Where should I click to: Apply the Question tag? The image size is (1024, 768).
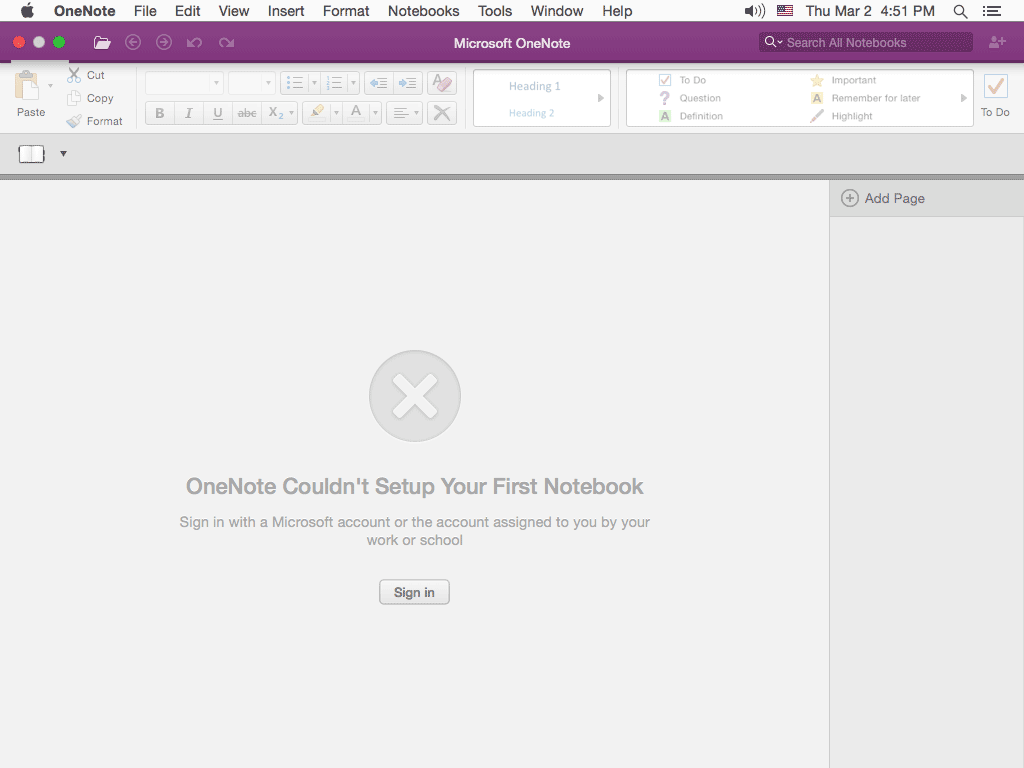[690, 98]
